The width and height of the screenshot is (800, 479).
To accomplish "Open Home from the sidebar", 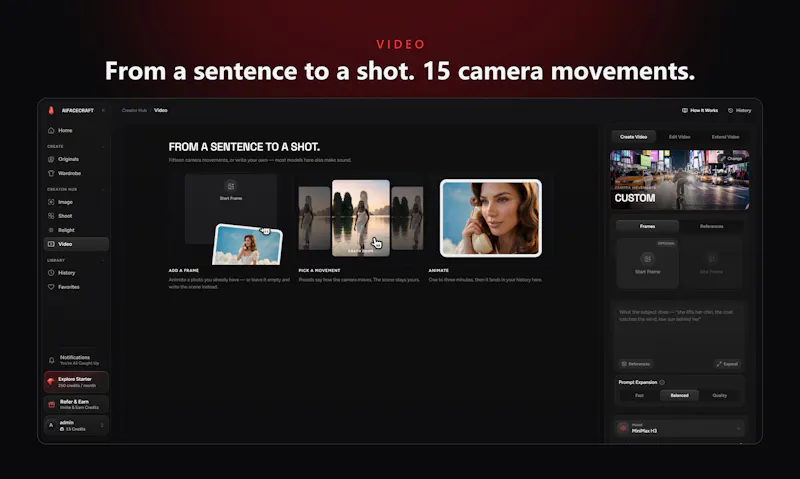I will coord(76,131).
